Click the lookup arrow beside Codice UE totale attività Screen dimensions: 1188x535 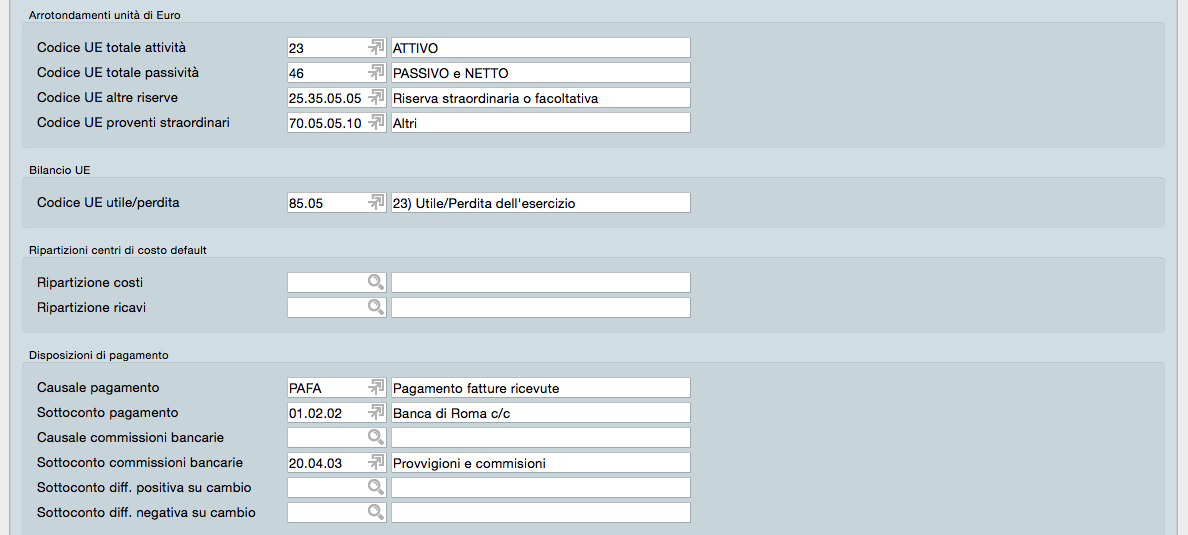click(x=376, y=48)
